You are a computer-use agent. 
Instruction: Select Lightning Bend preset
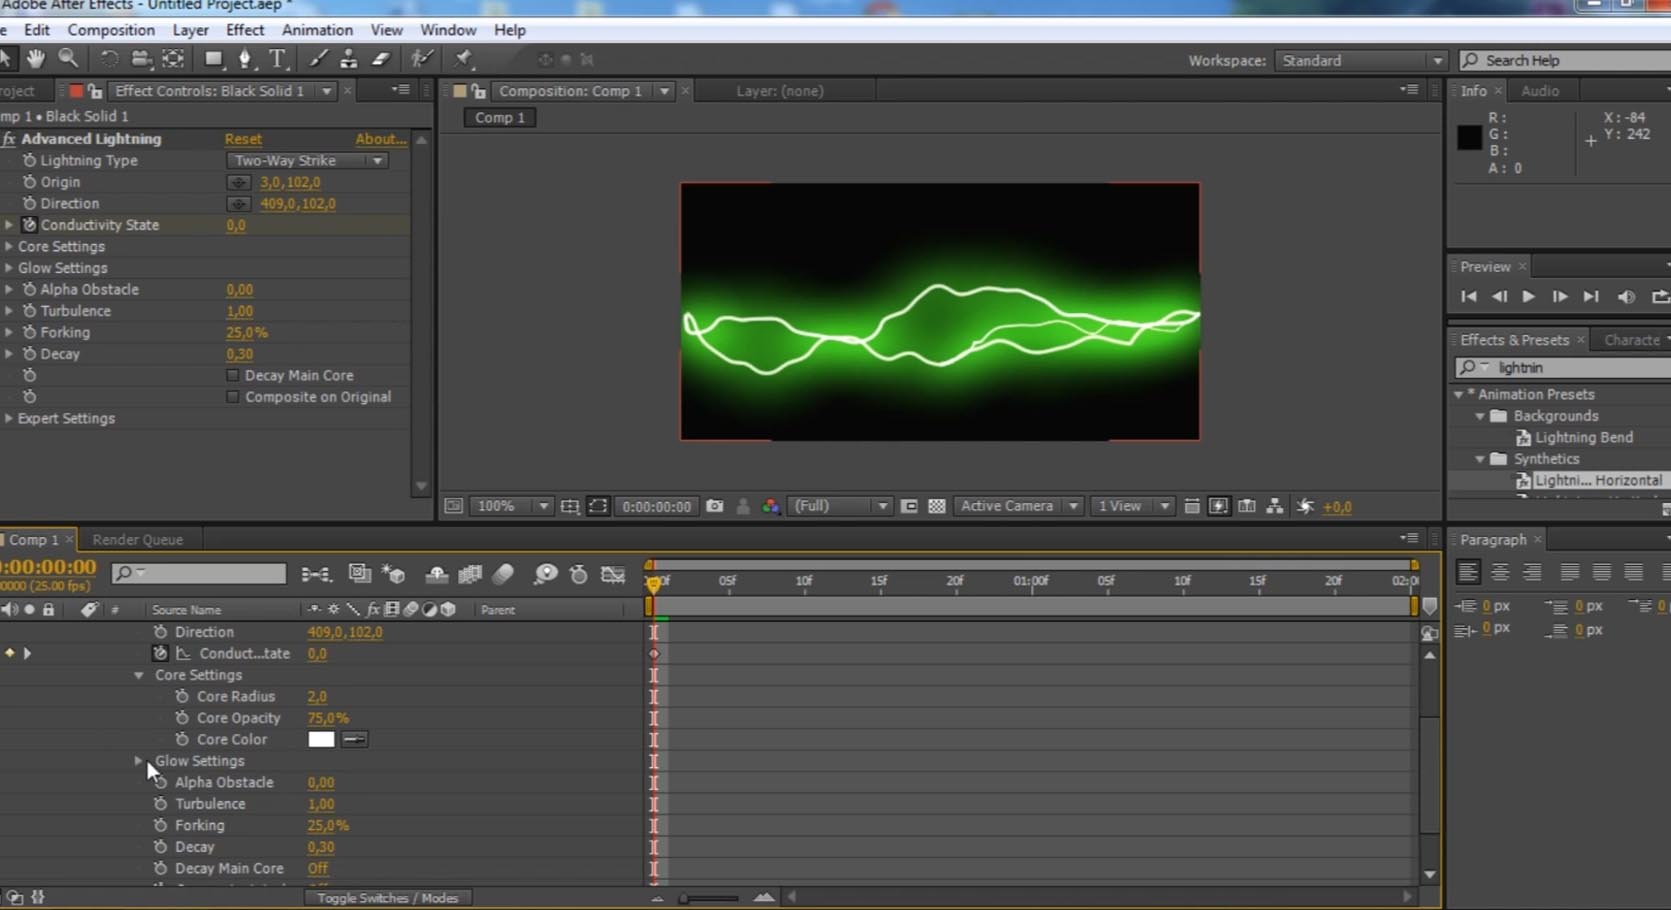tap(1584, 437)
